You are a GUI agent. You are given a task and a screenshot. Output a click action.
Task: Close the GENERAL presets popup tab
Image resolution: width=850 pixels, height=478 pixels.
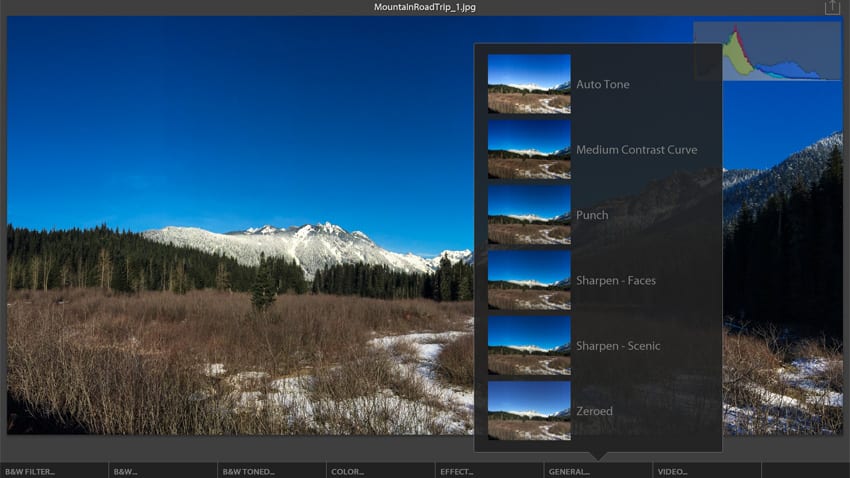[598, 471]
